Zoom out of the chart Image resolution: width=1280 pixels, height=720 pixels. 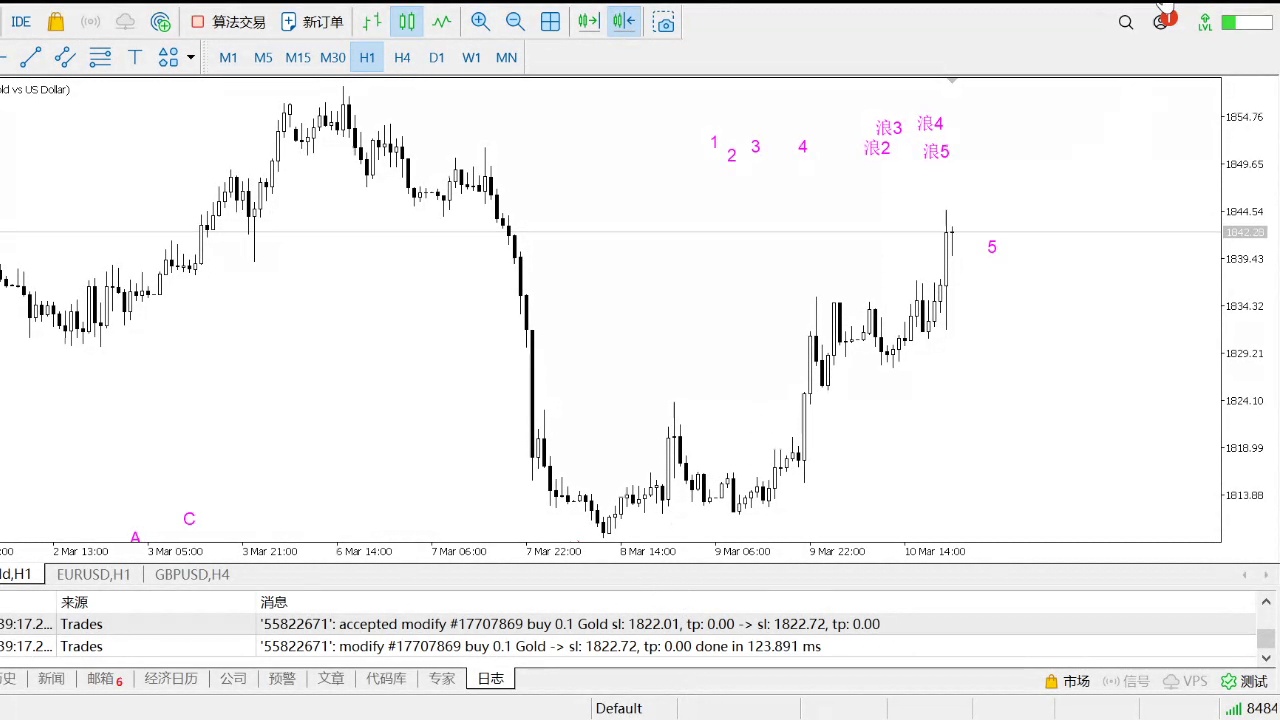(515, 22)
